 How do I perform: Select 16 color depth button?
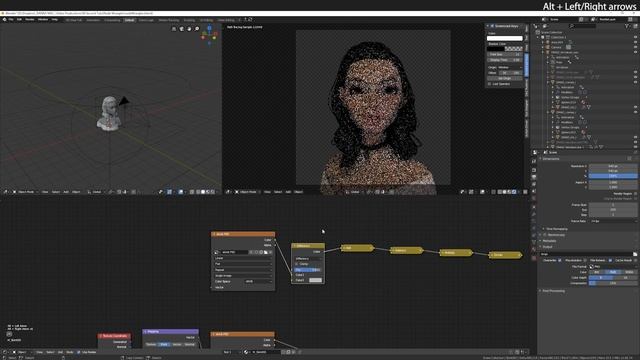coord(625,278)
